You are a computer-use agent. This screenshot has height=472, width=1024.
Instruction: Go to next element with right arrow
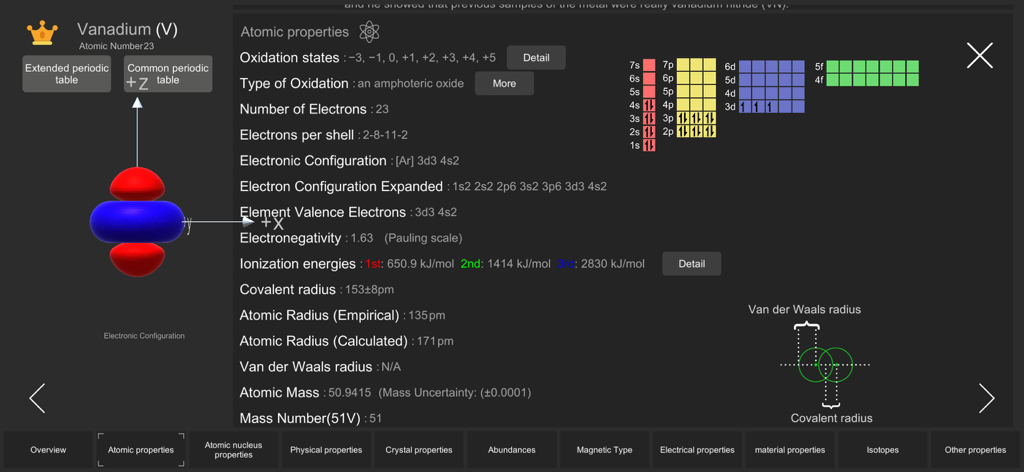click(x=987, y=398)
